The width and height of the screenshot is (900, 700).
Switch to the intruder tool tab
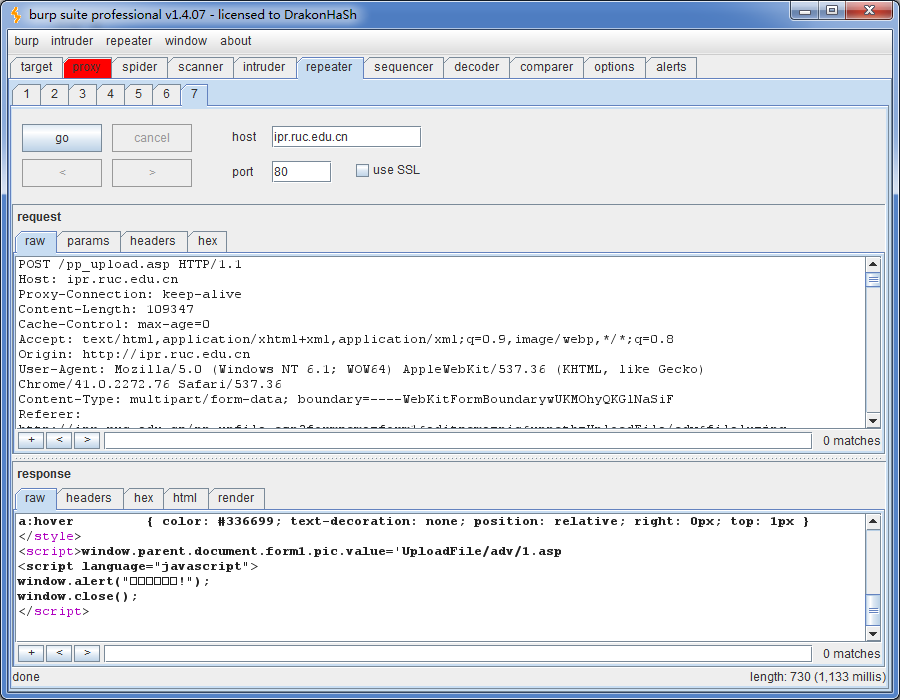[264, 67]
